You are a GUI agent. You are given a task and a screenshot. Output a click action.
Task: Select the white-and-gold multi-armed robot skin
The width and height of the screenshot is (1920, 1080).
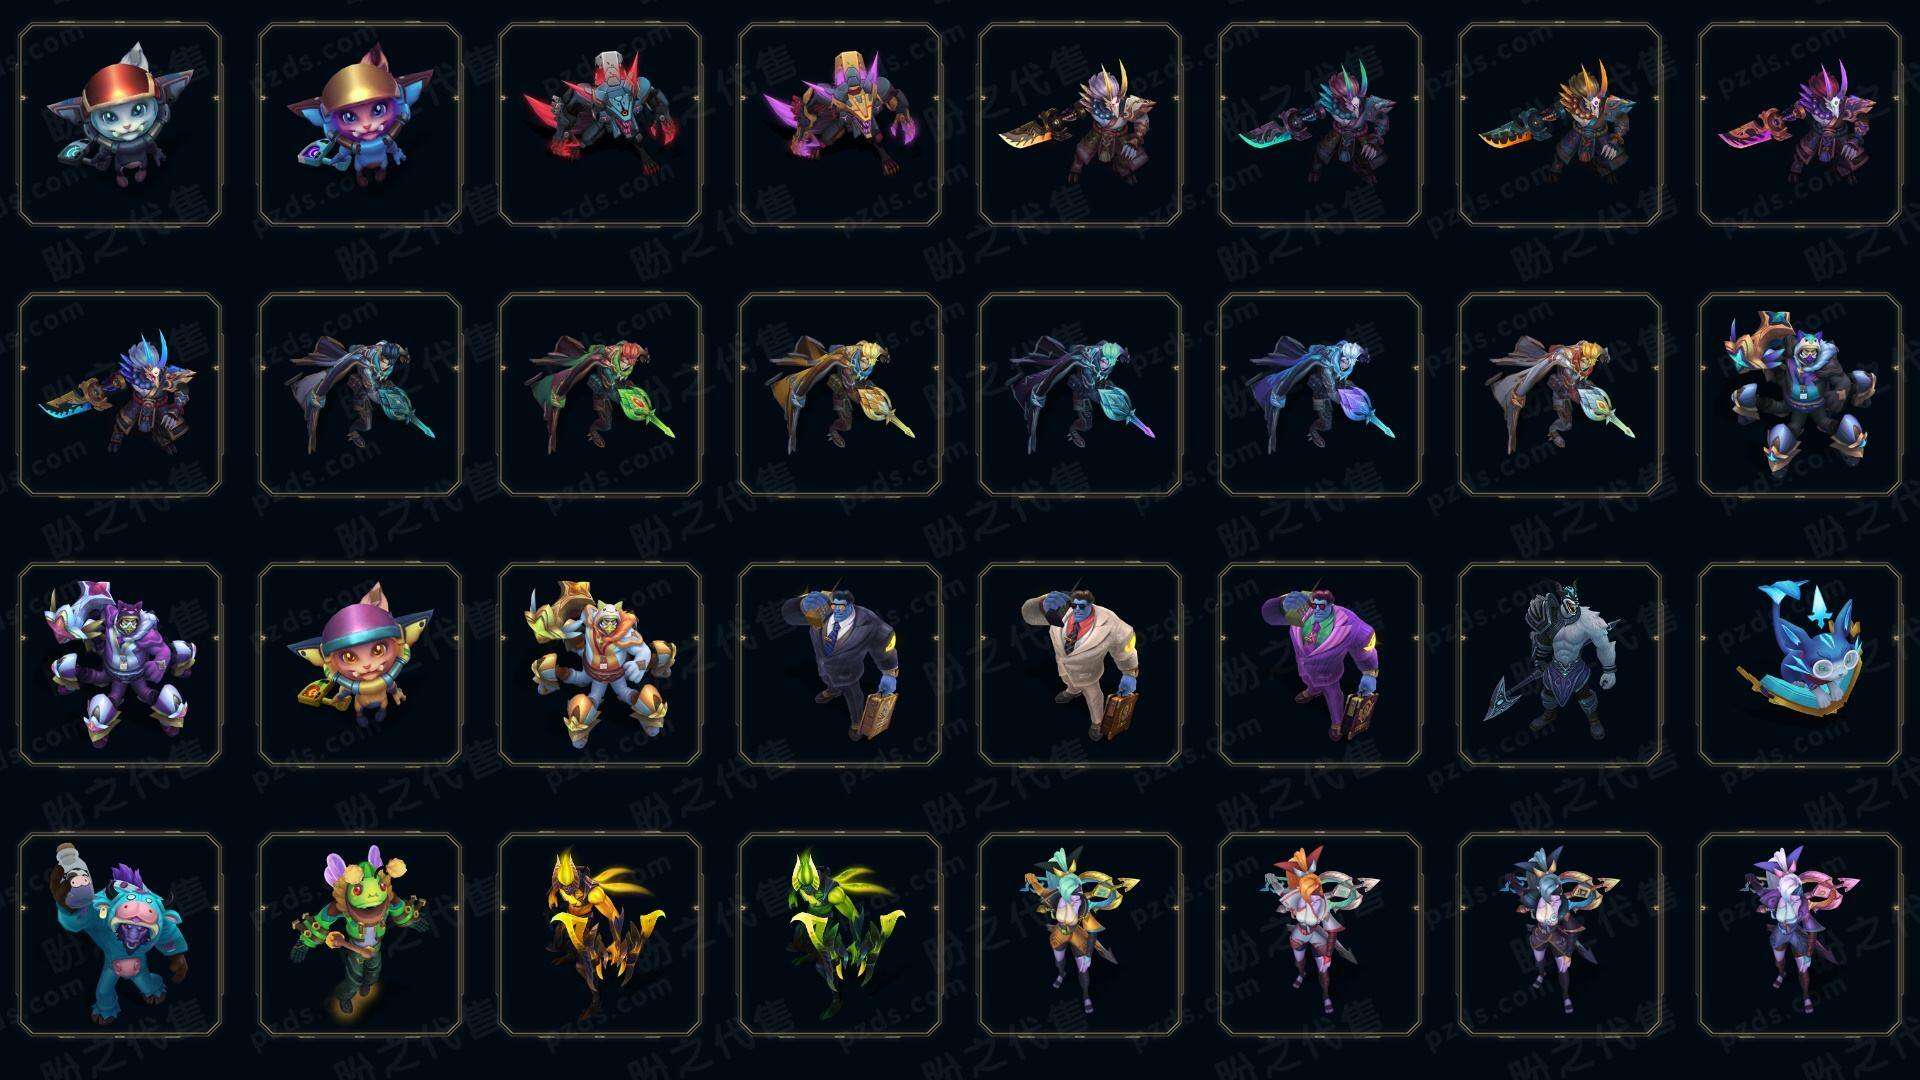600,664
